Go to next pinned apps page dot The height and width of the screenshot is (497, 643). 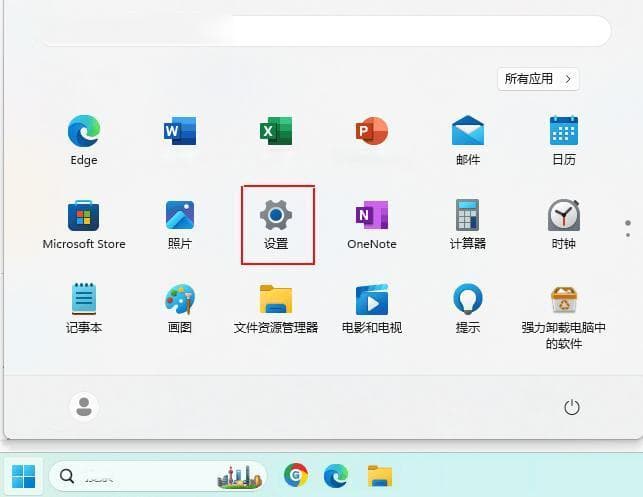pyautogui.click(x=628, y=235)
